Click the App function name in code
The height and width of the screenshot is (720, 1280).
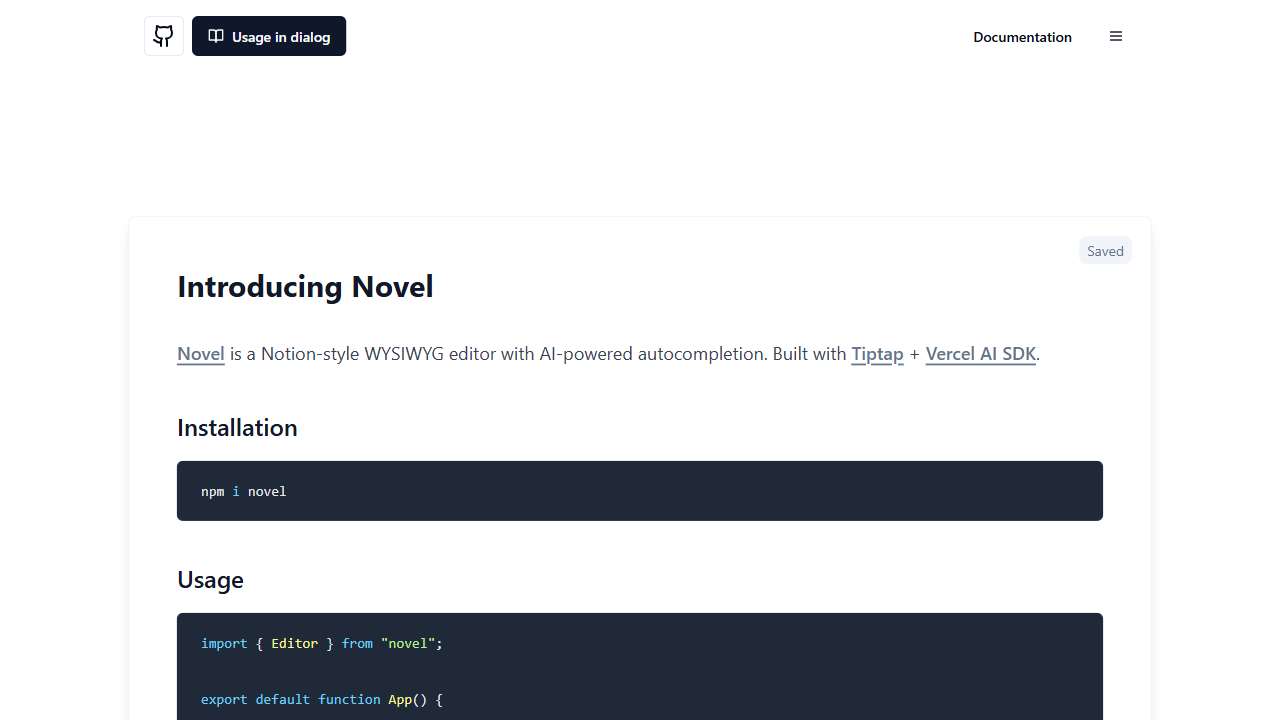tap(400, 699)
